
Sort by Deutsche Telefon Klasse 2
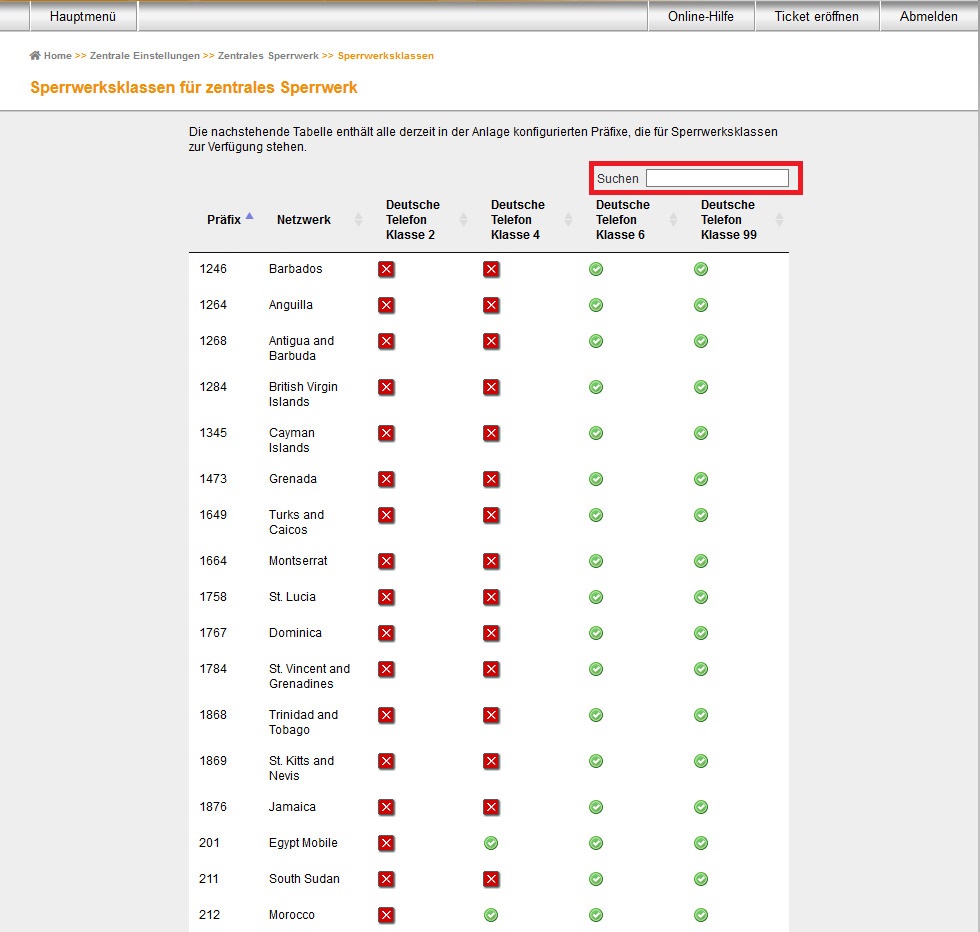click(x=412, y=219)
